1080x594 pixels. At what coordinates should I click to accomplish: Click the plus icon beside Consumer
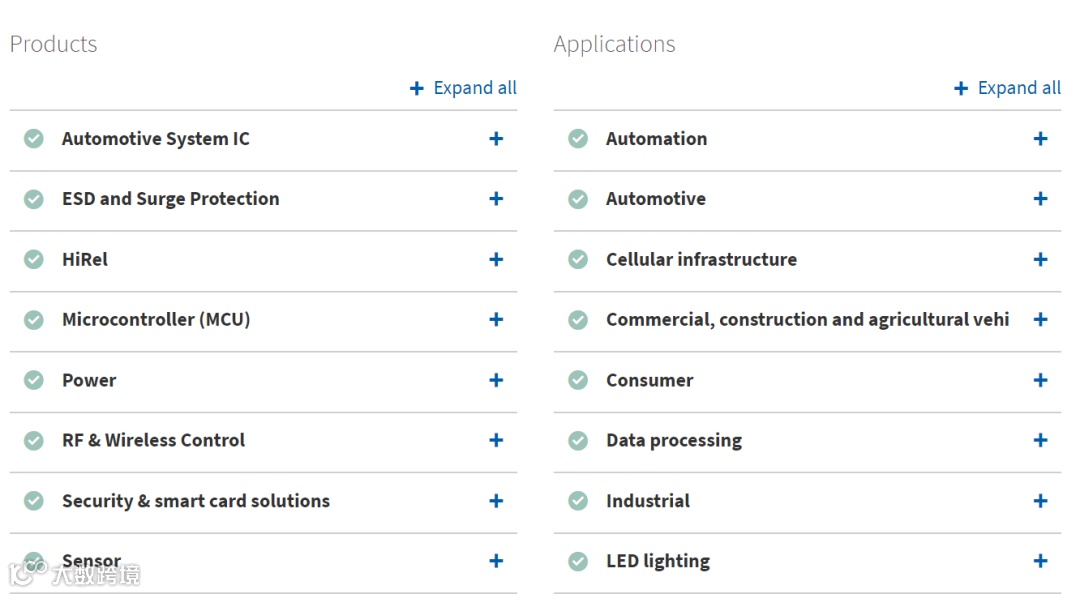pyautogui.click(x=1040, y=380)
